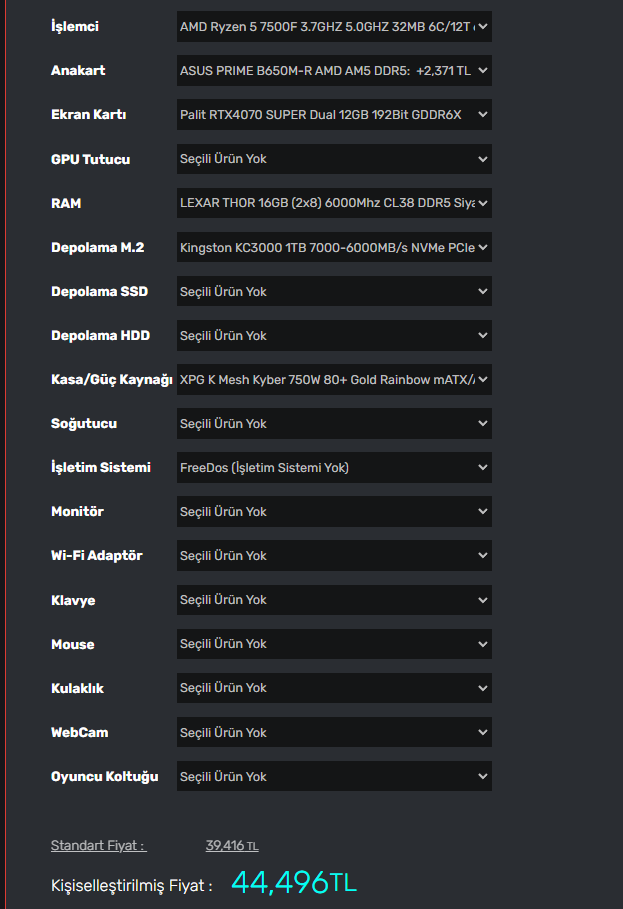Open the Depolama M.2 Kingston dropdown
Viewport: 623px width, 909px height.
pyautogui.click(x=334, y=248)
